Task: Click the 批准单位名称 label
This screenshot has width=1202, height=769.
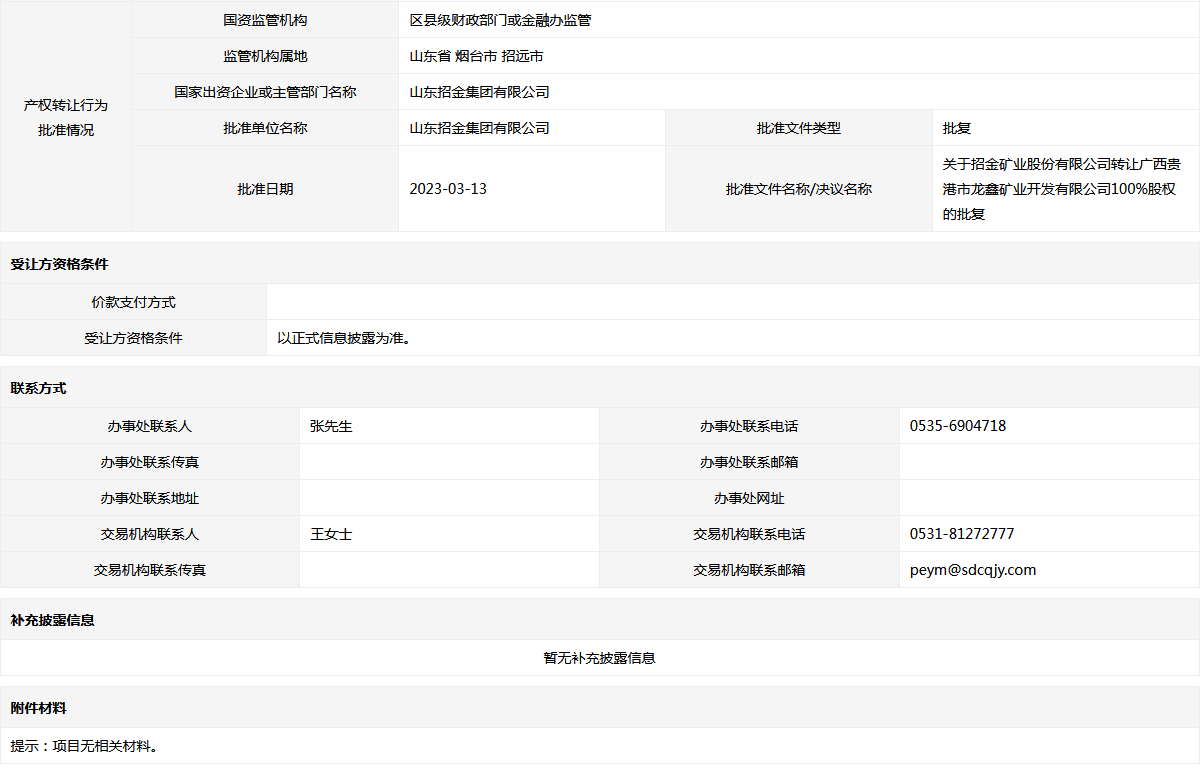Action: tap(265, 128)
